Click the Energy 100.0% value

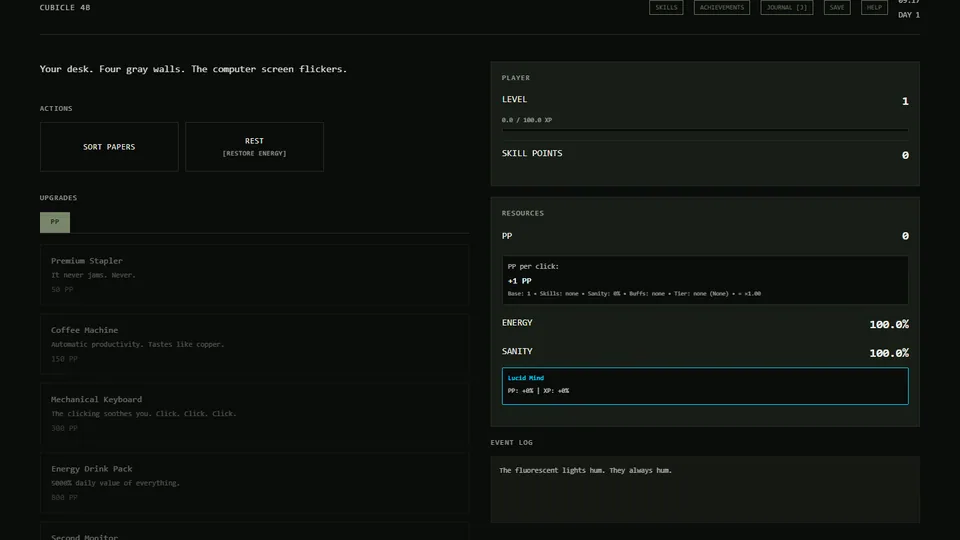click(x=889, y=324)
